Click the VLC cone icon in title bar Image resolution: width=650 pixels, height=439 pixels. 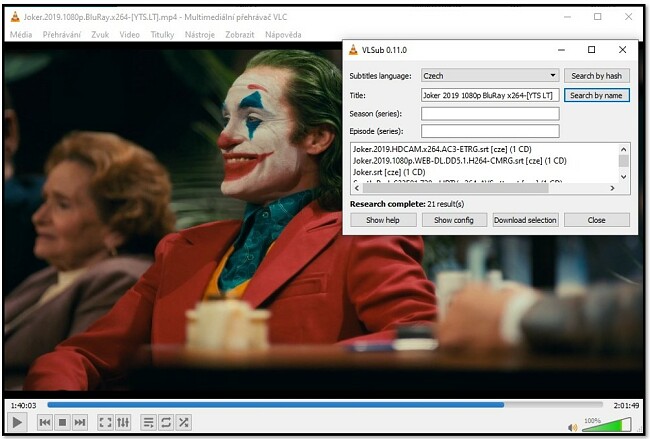point(15,17)
